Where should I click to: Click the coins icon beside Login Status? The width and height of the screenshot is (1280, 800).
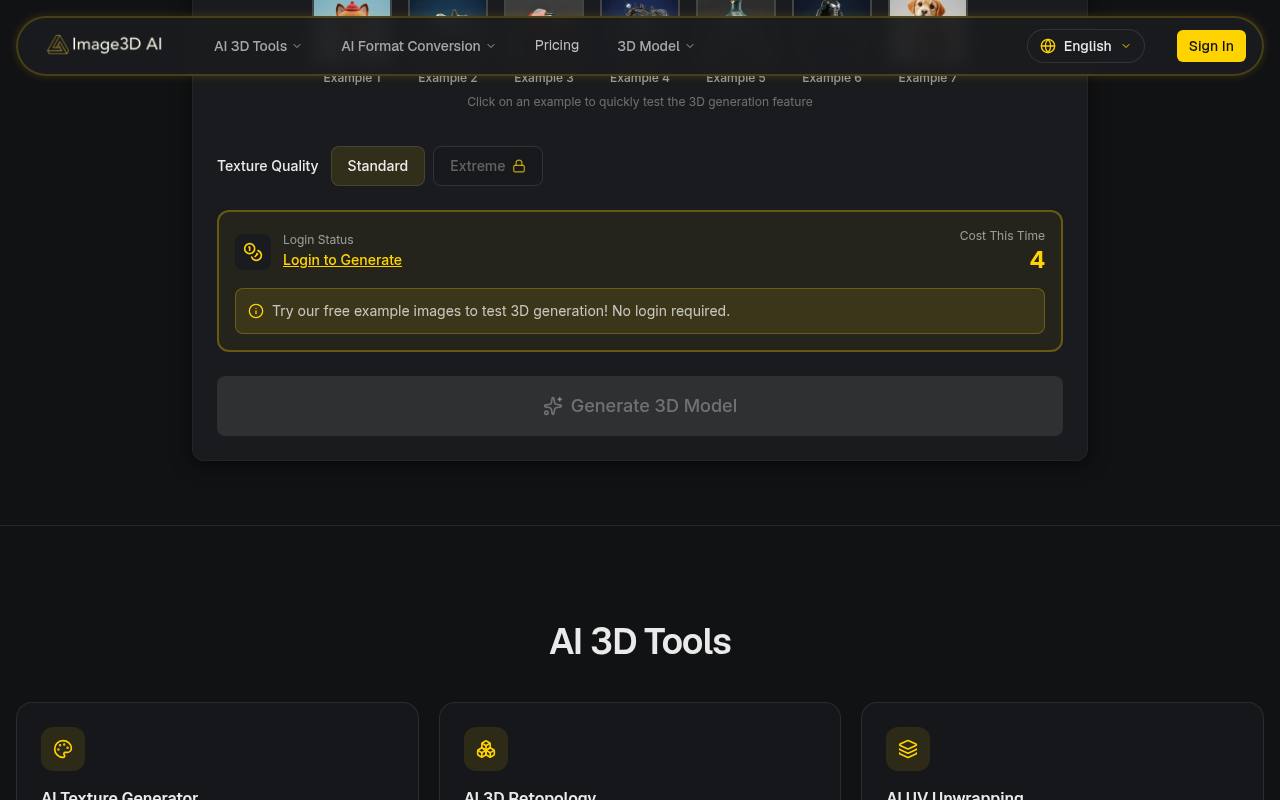tap(253, 252)
